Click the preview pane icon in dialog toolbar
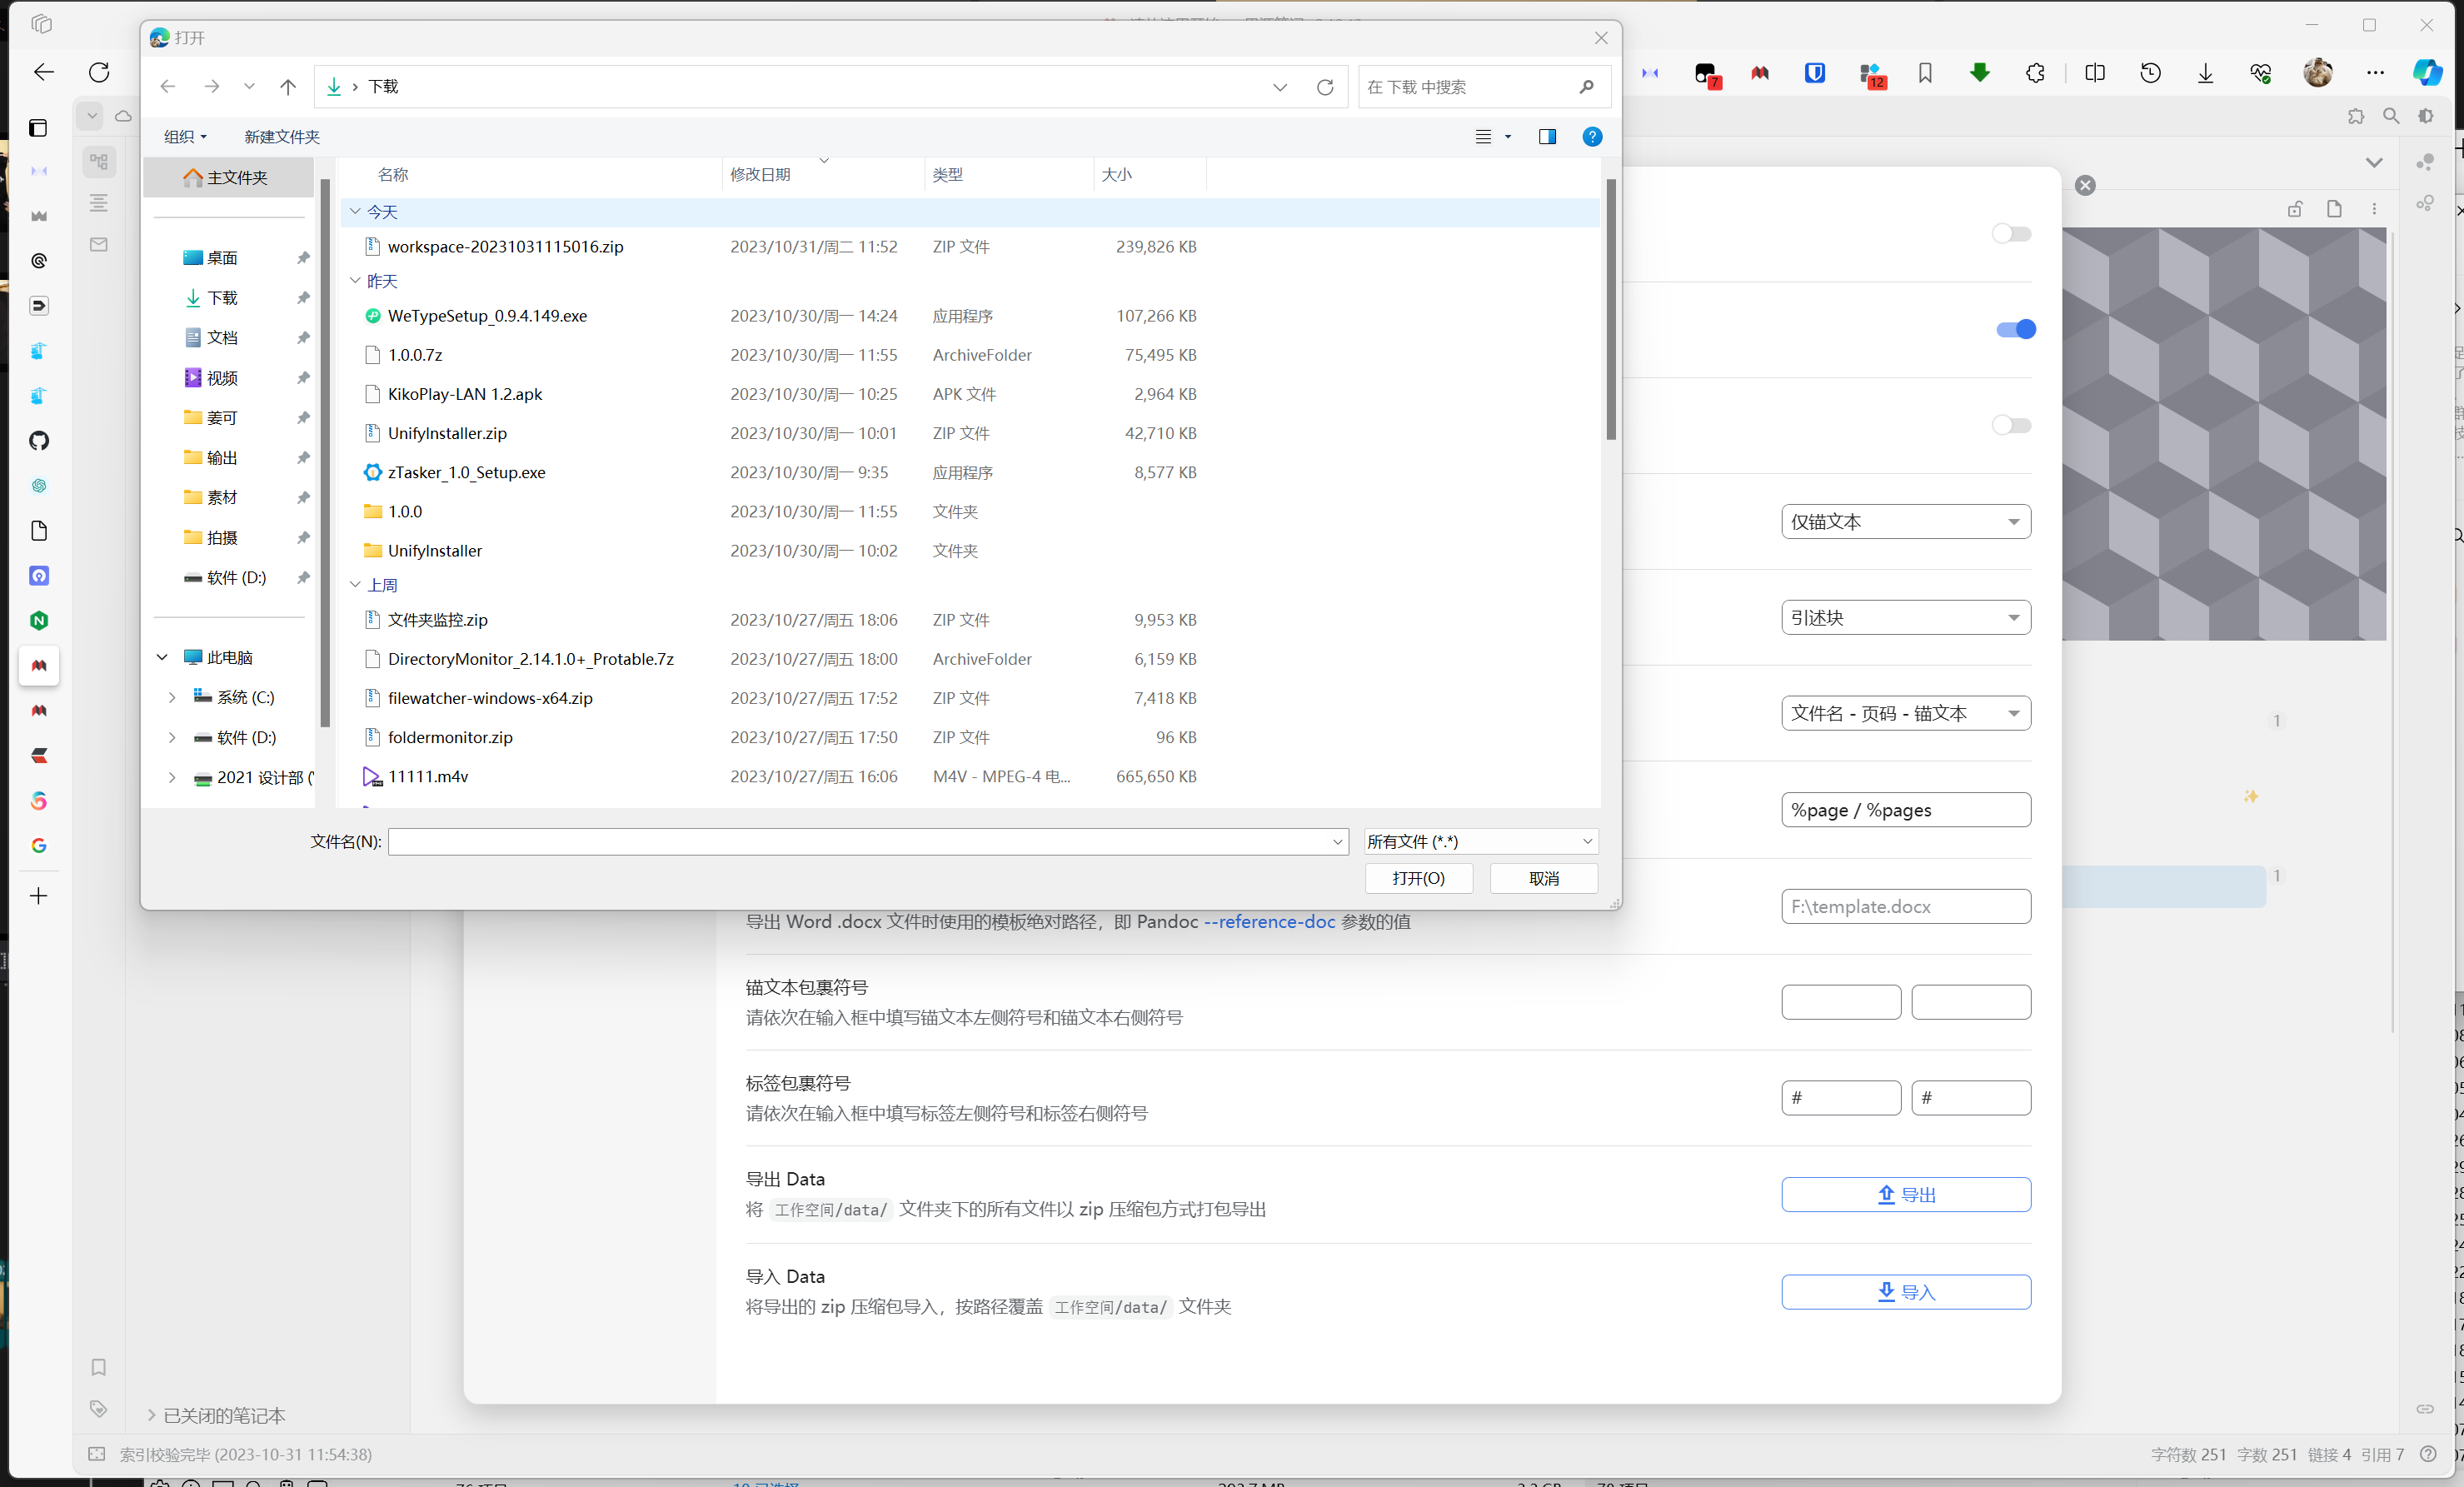 1547,137
